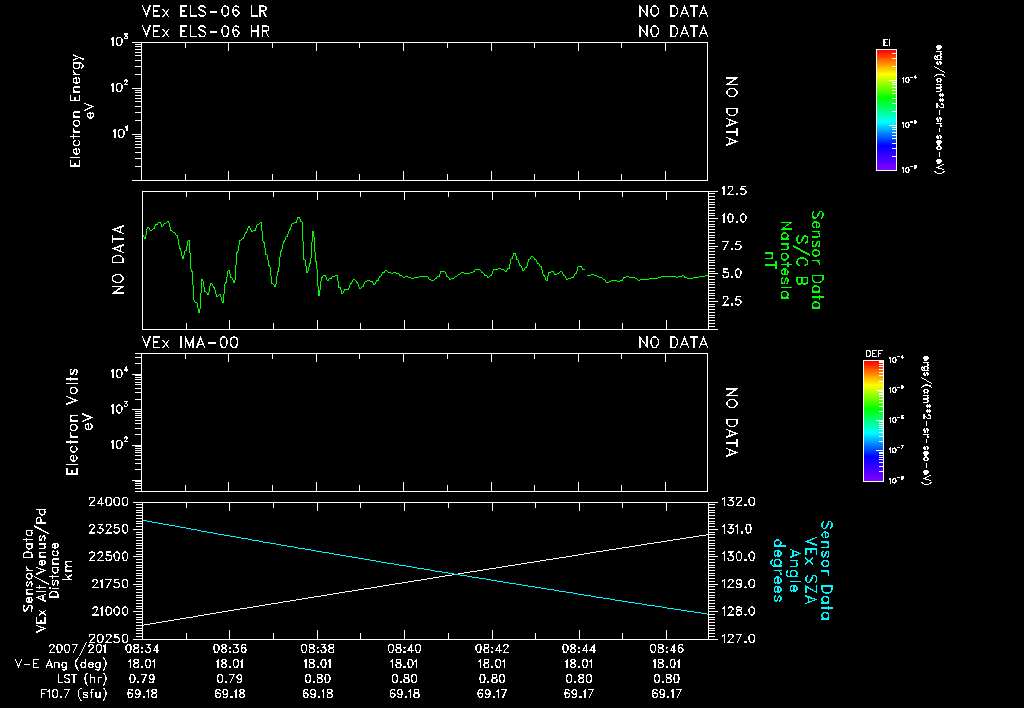Click the '08:36' time tick label
Screen dimensions: 1024x708
230,649
